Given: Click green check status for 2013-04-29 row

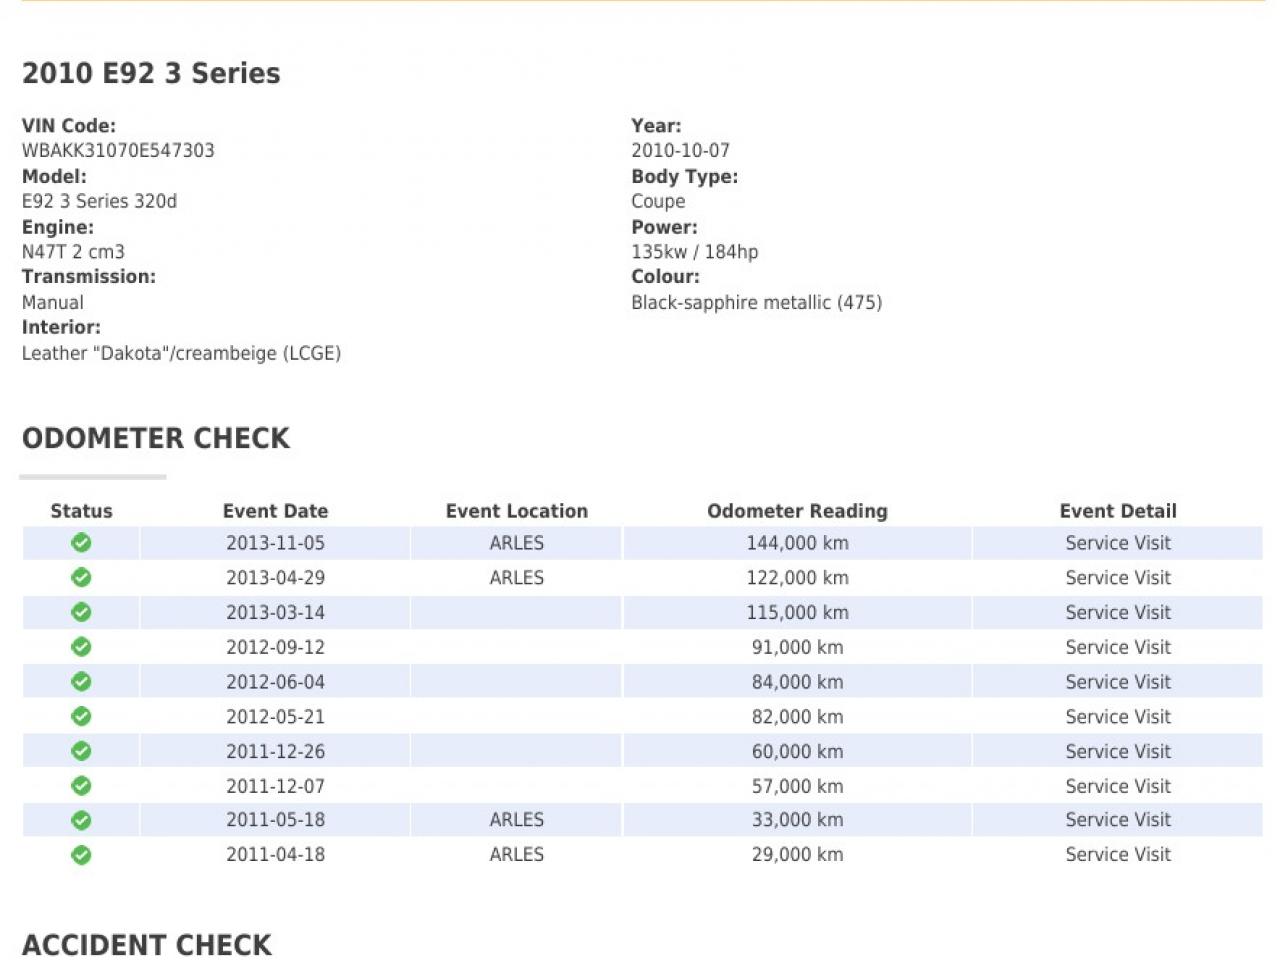Looking at the screenshot, I should [x=81, y=578].
